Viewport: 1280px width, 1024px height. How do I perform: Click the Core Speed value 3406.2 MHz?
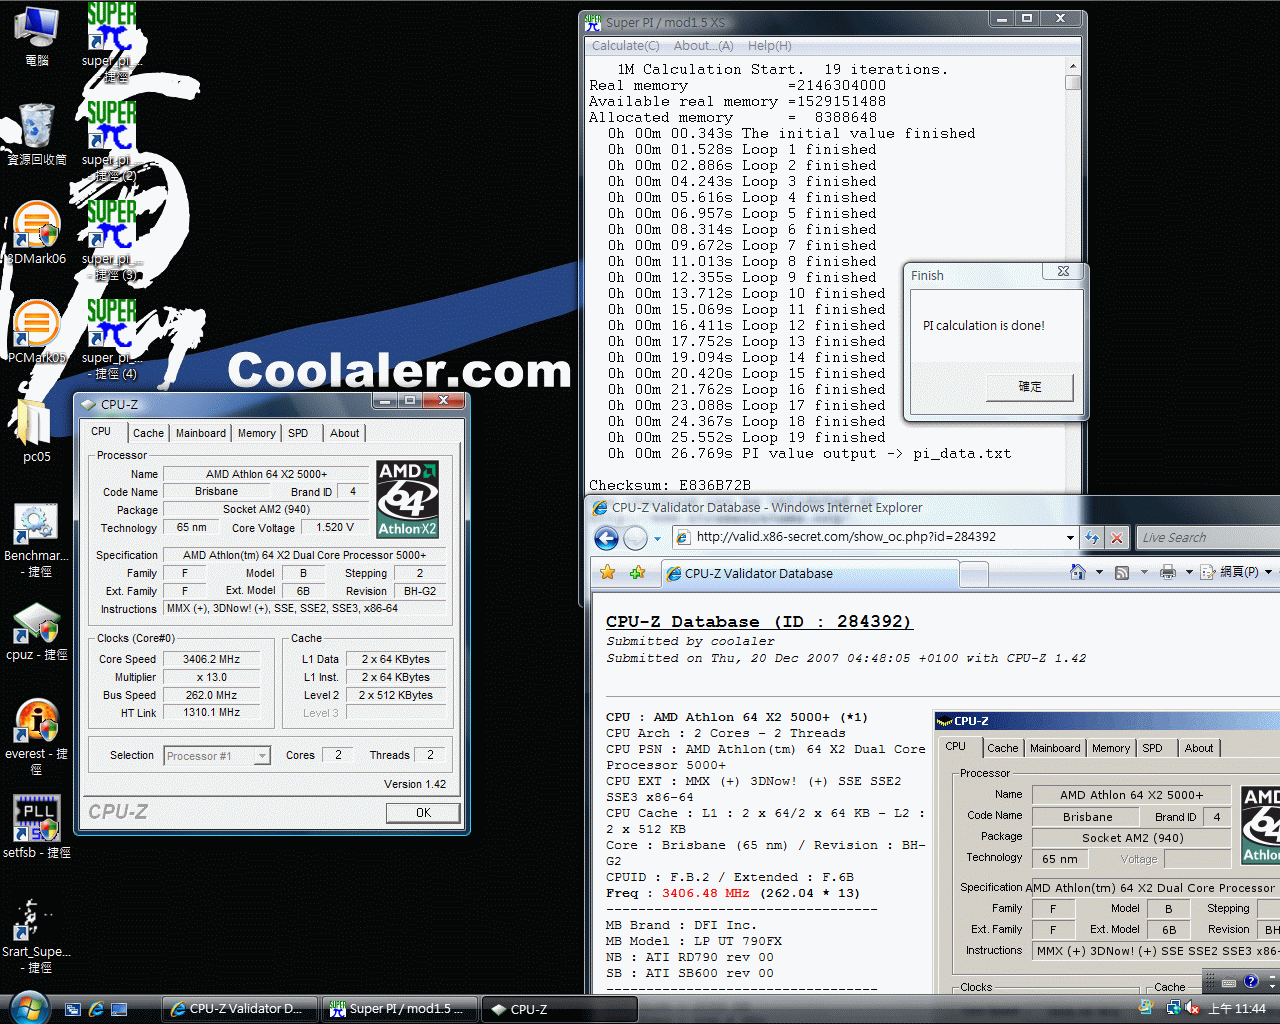[212, 659]
